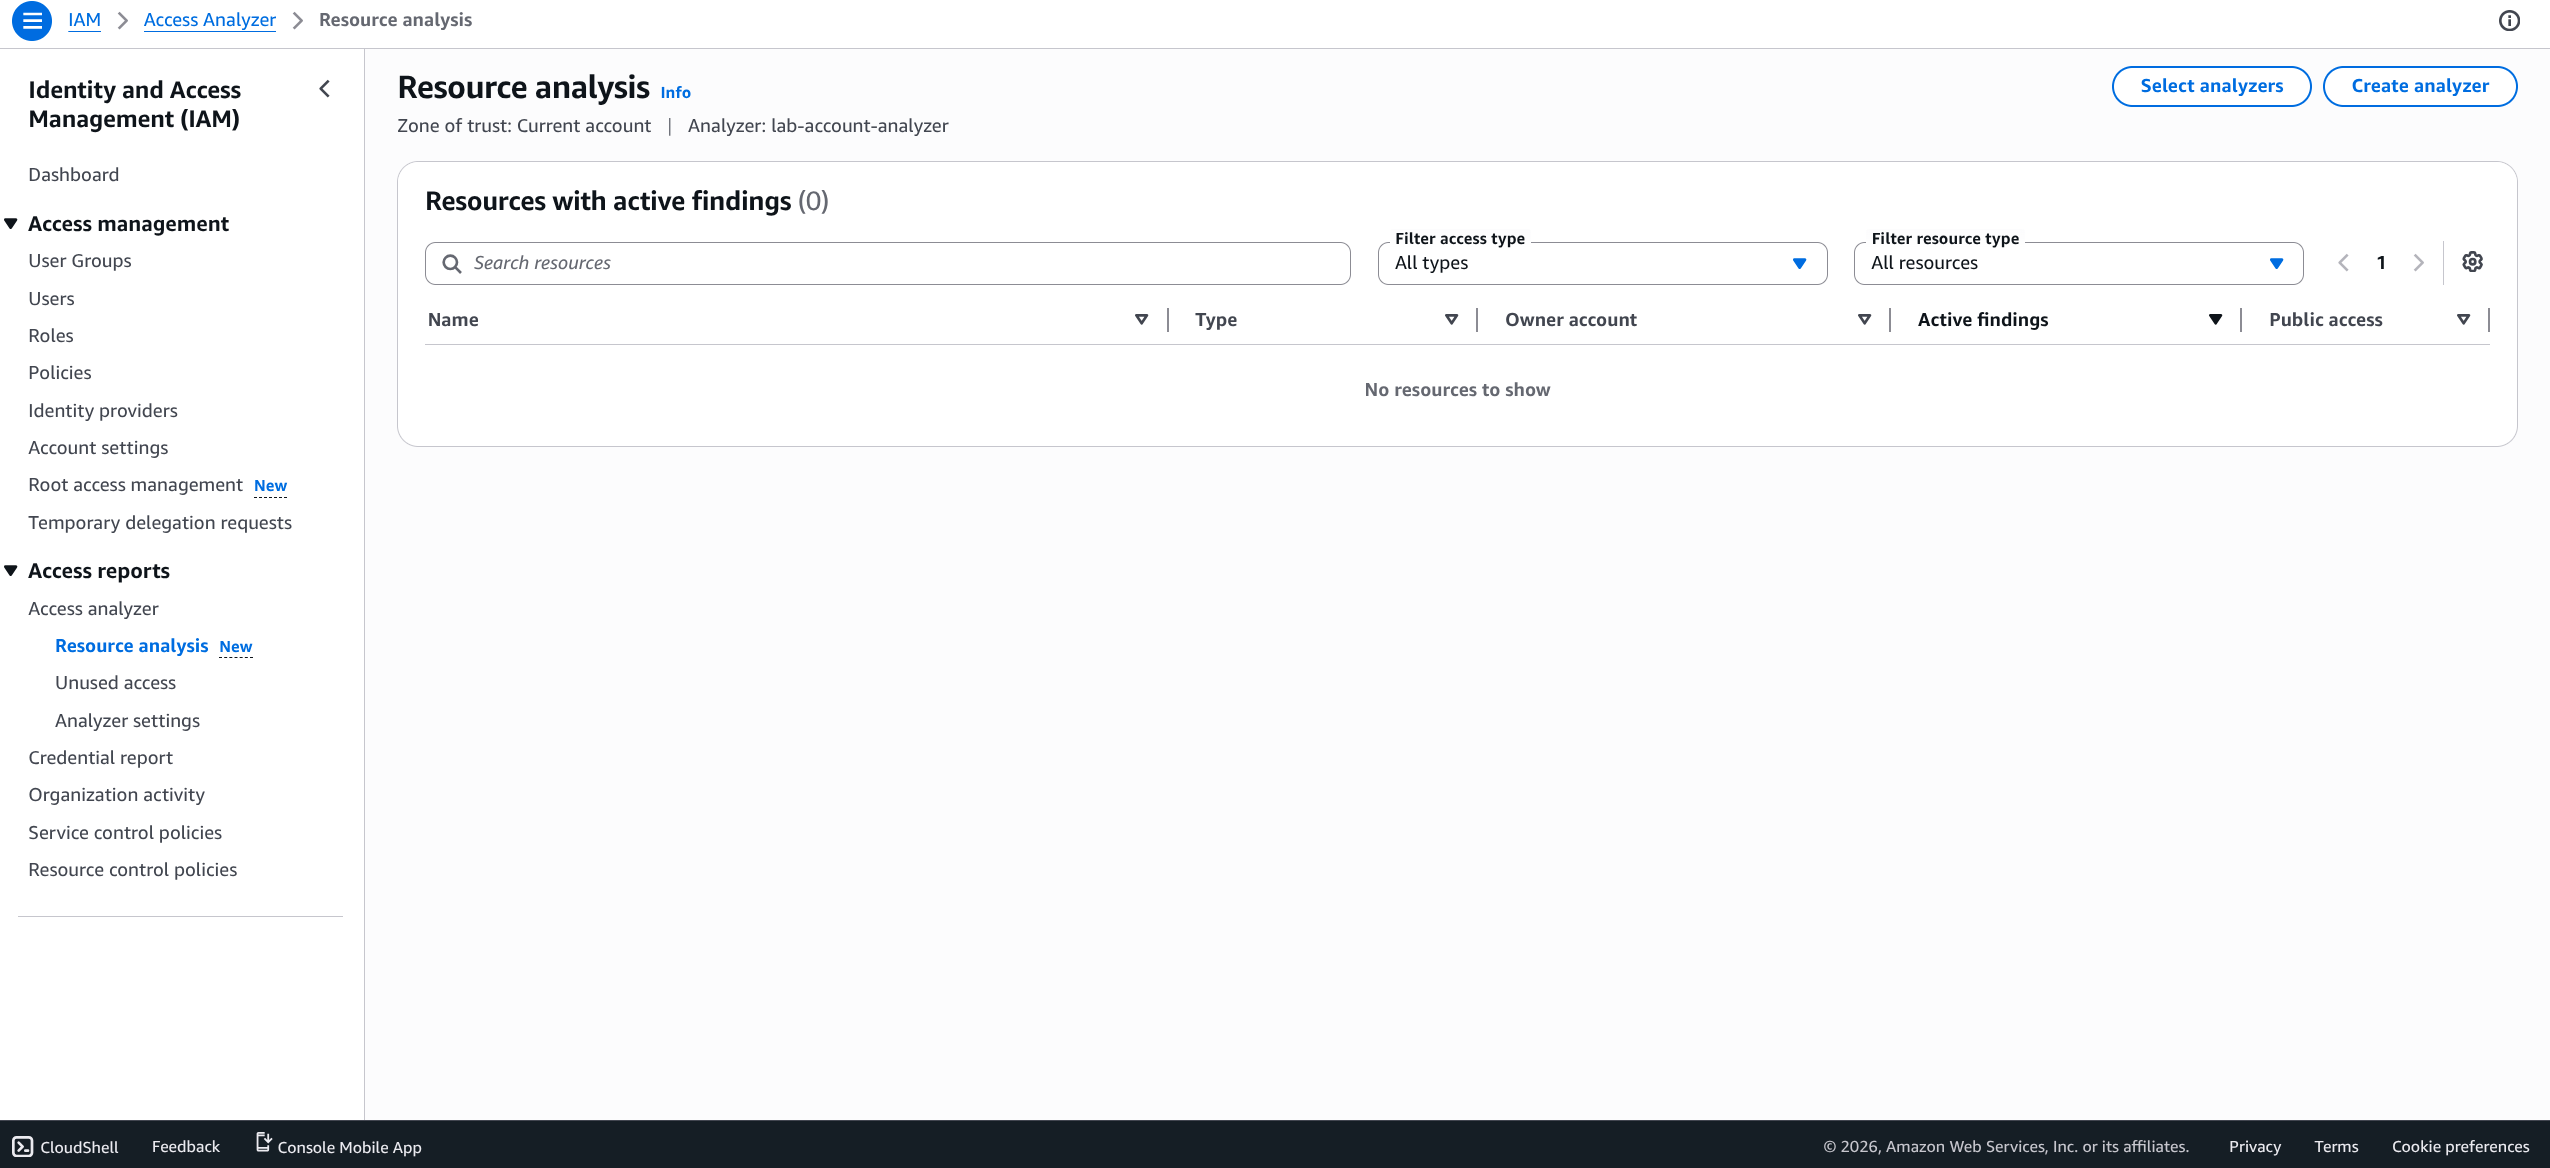Image resolution: width=2550 pixels, height=1168 pixels.
Task: Click the Select analyzers button
Action: point(2211,86)
